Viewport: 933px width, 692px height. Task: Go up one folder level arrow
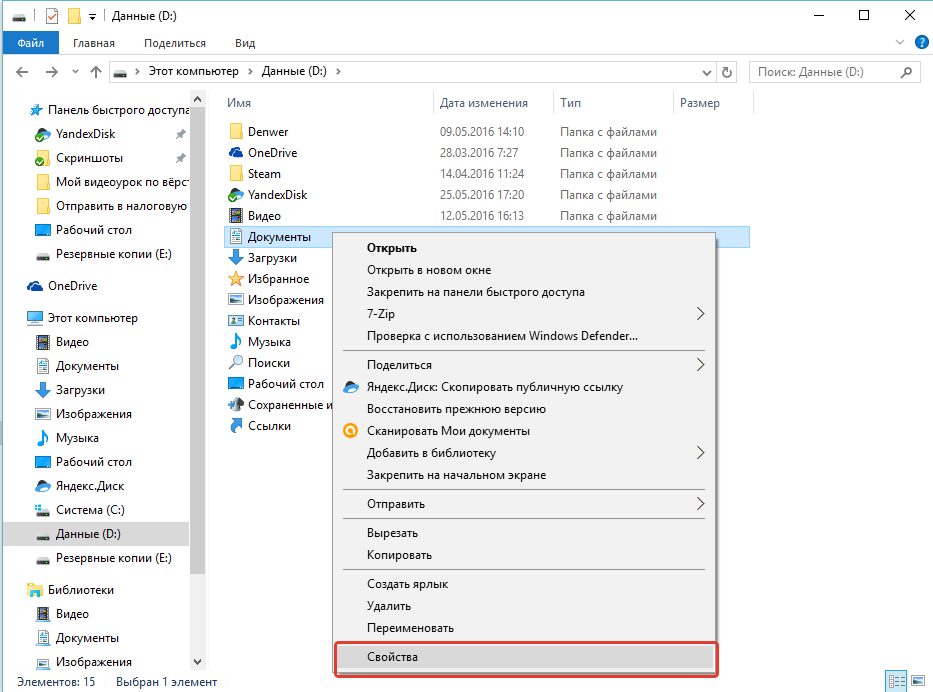(96, 72)
